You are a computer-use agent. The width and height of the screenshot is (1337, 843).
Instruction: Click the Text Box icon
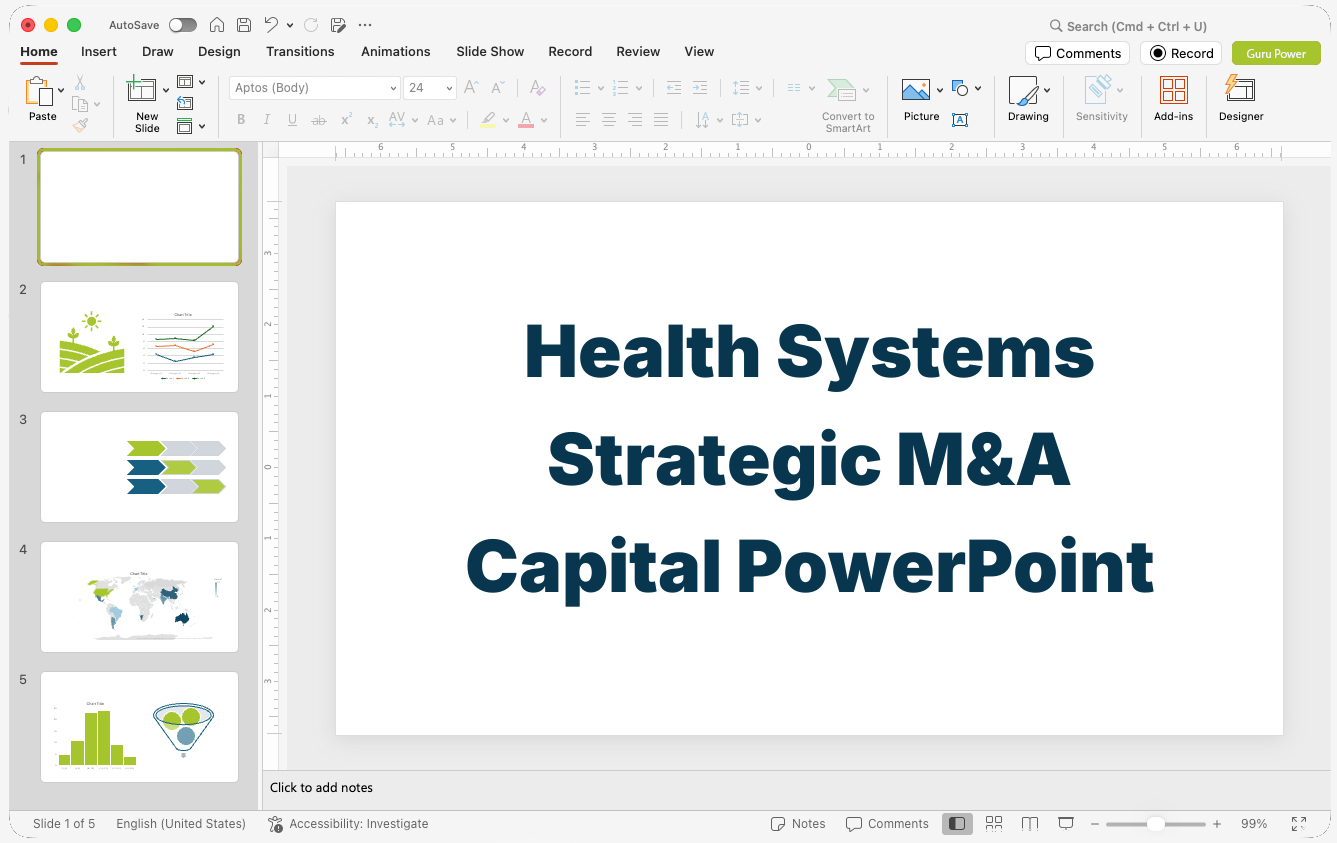pyautogui.click(x=960, y=120)
